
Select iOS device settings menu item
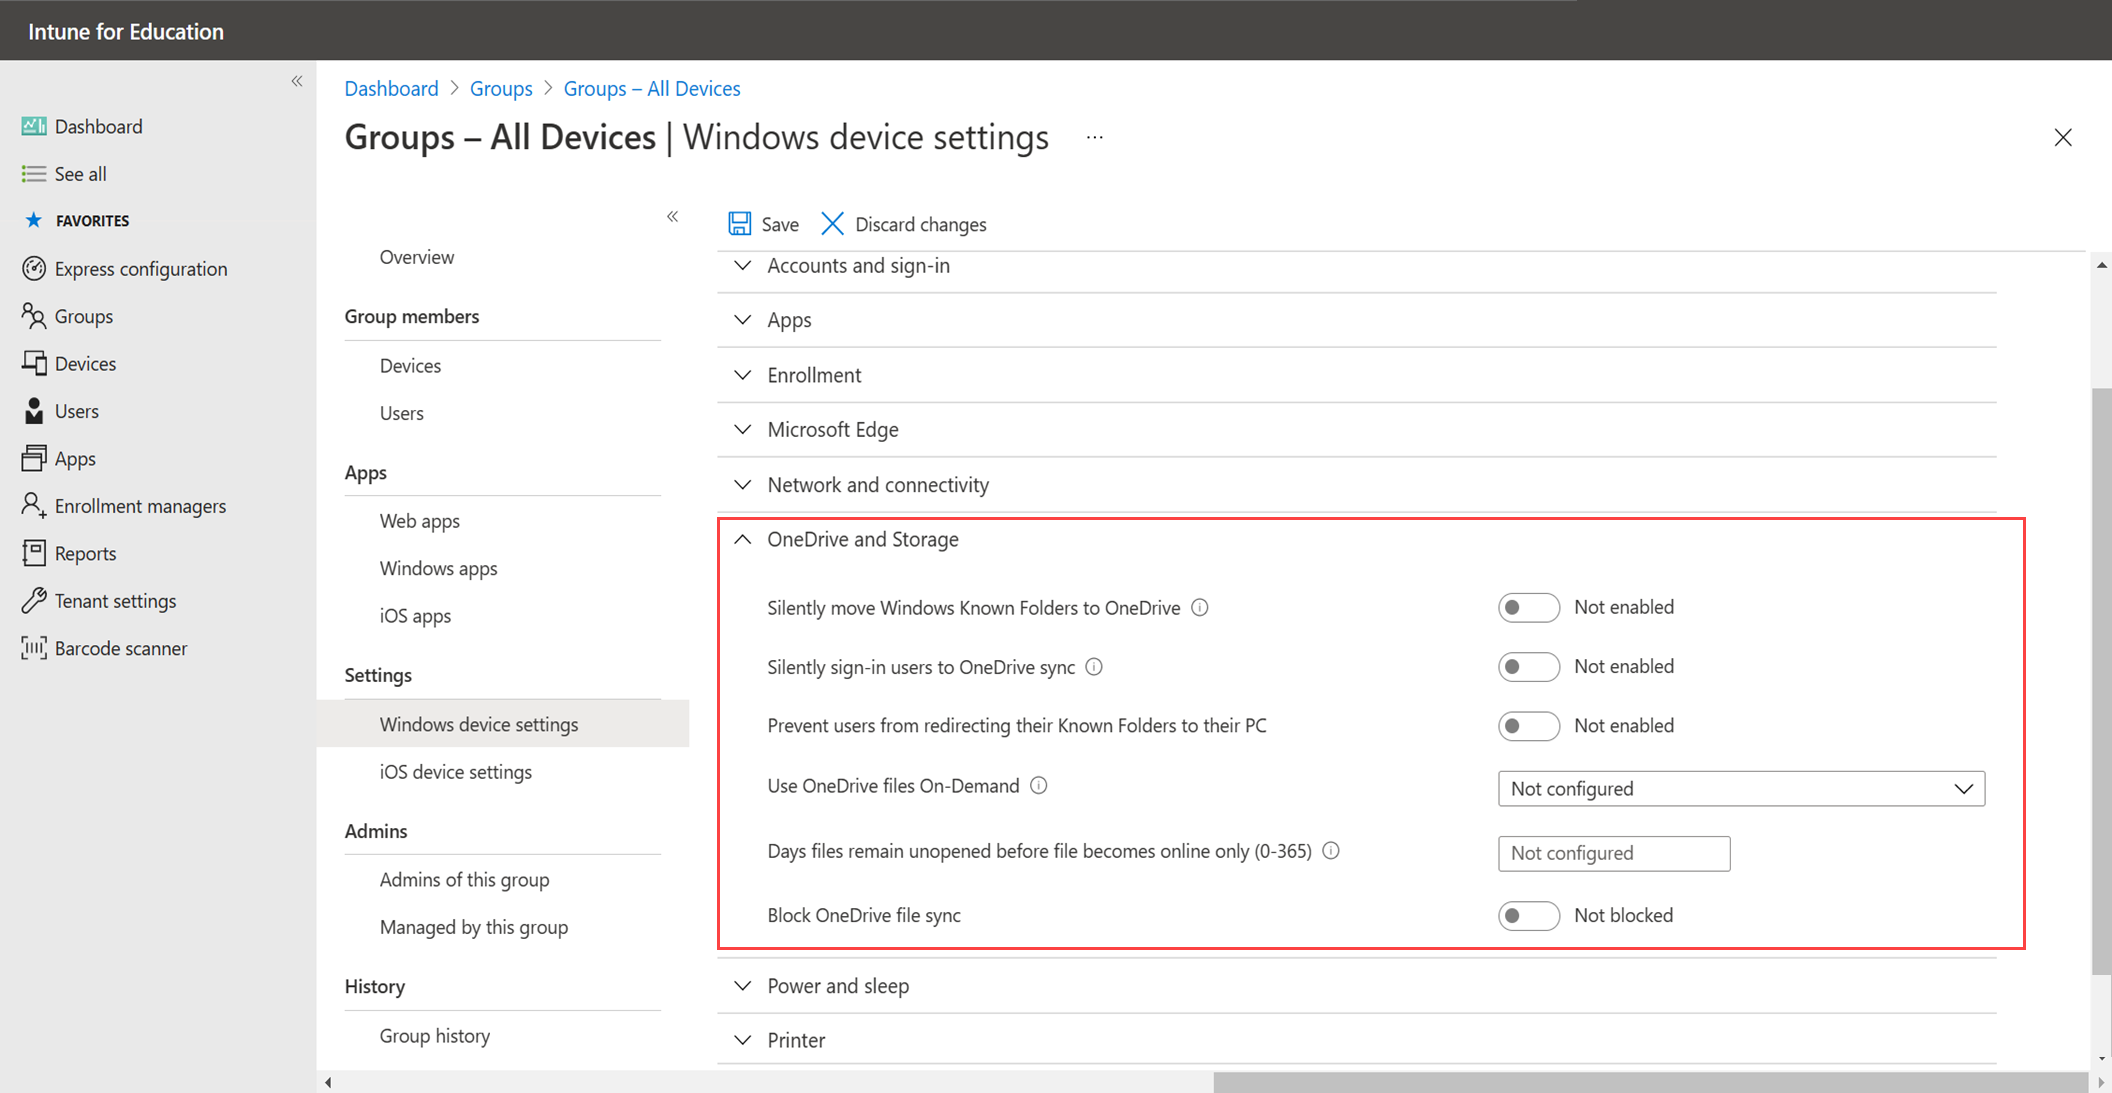(454, 770)
